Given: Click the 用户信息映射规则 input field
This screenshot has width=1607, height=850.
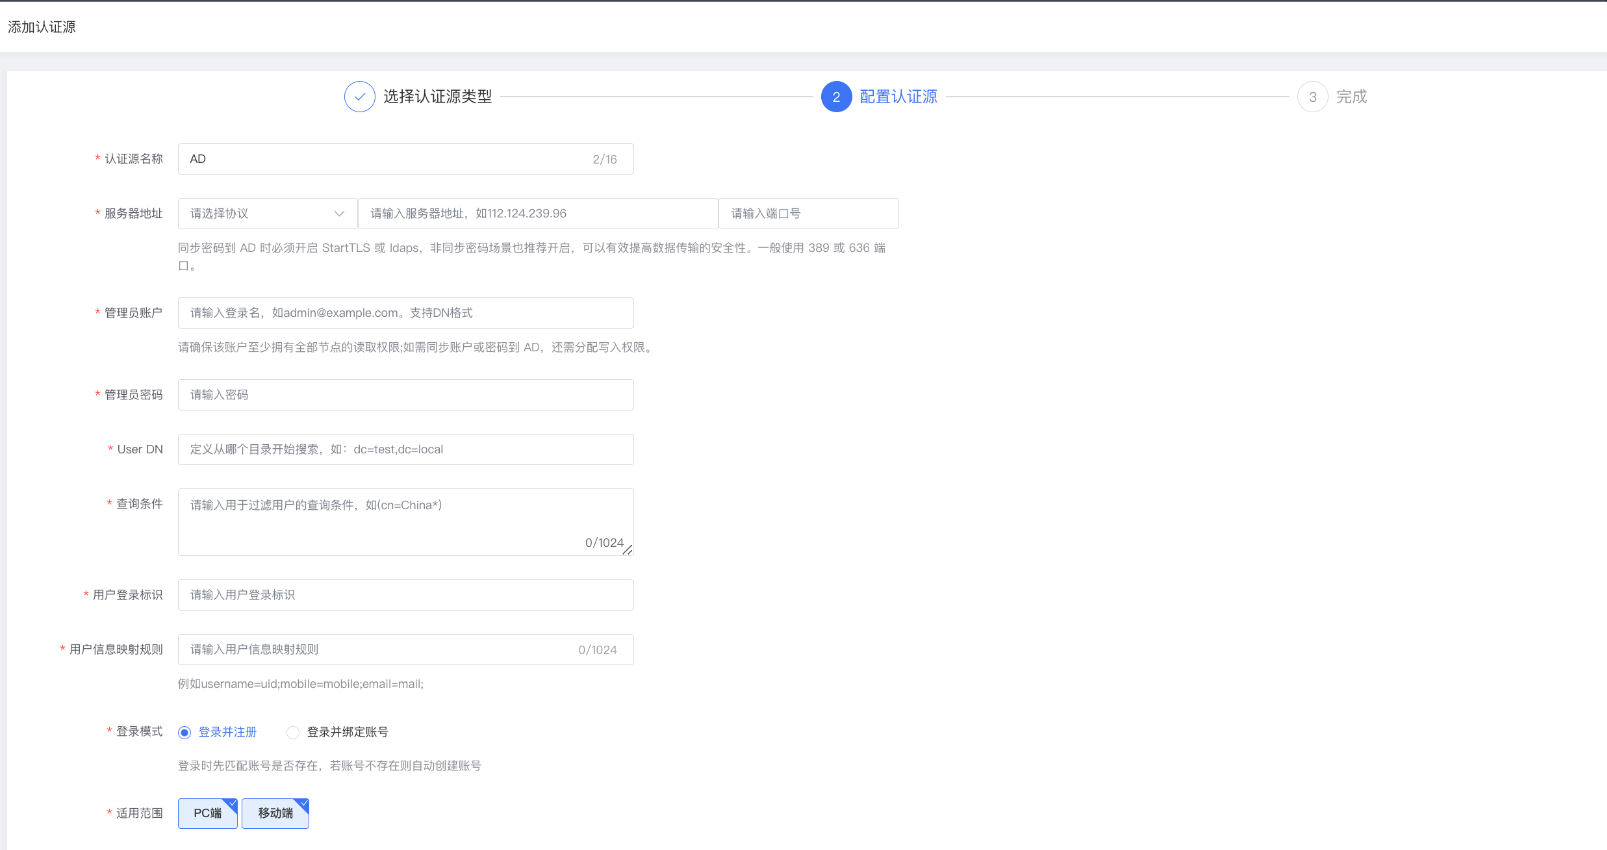Looking at the screenshot, I should point(380,650).
